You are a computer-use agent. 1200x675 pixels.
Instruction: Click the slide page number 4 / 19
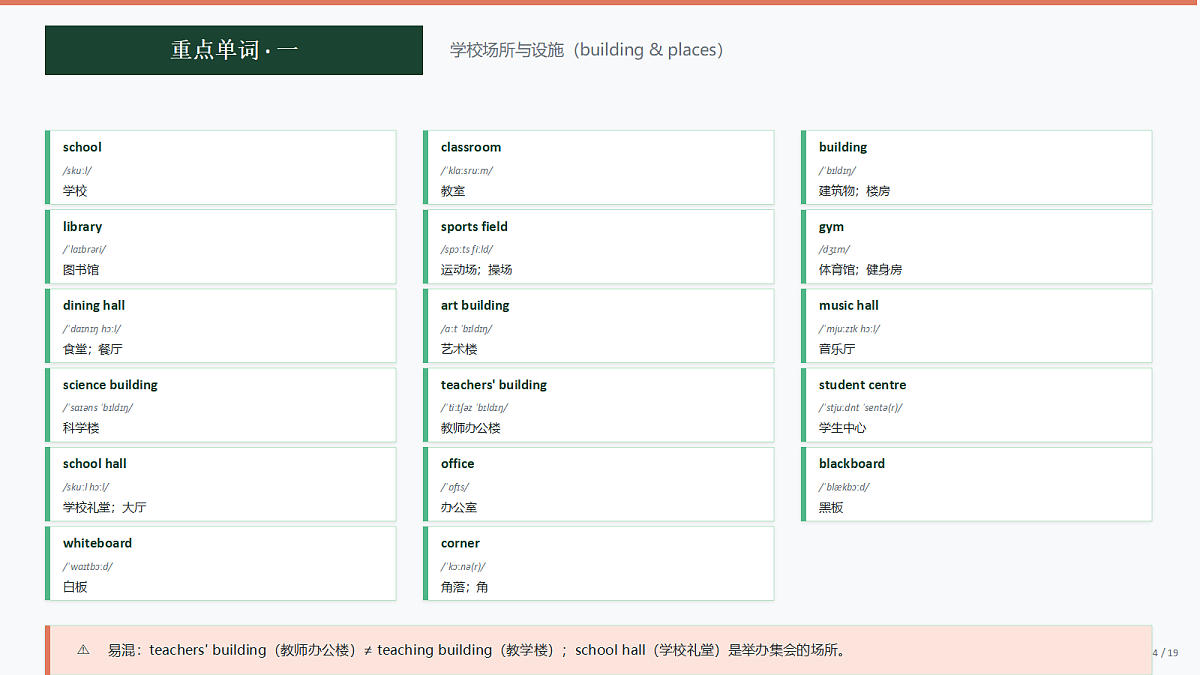[x=1166, y=653]
